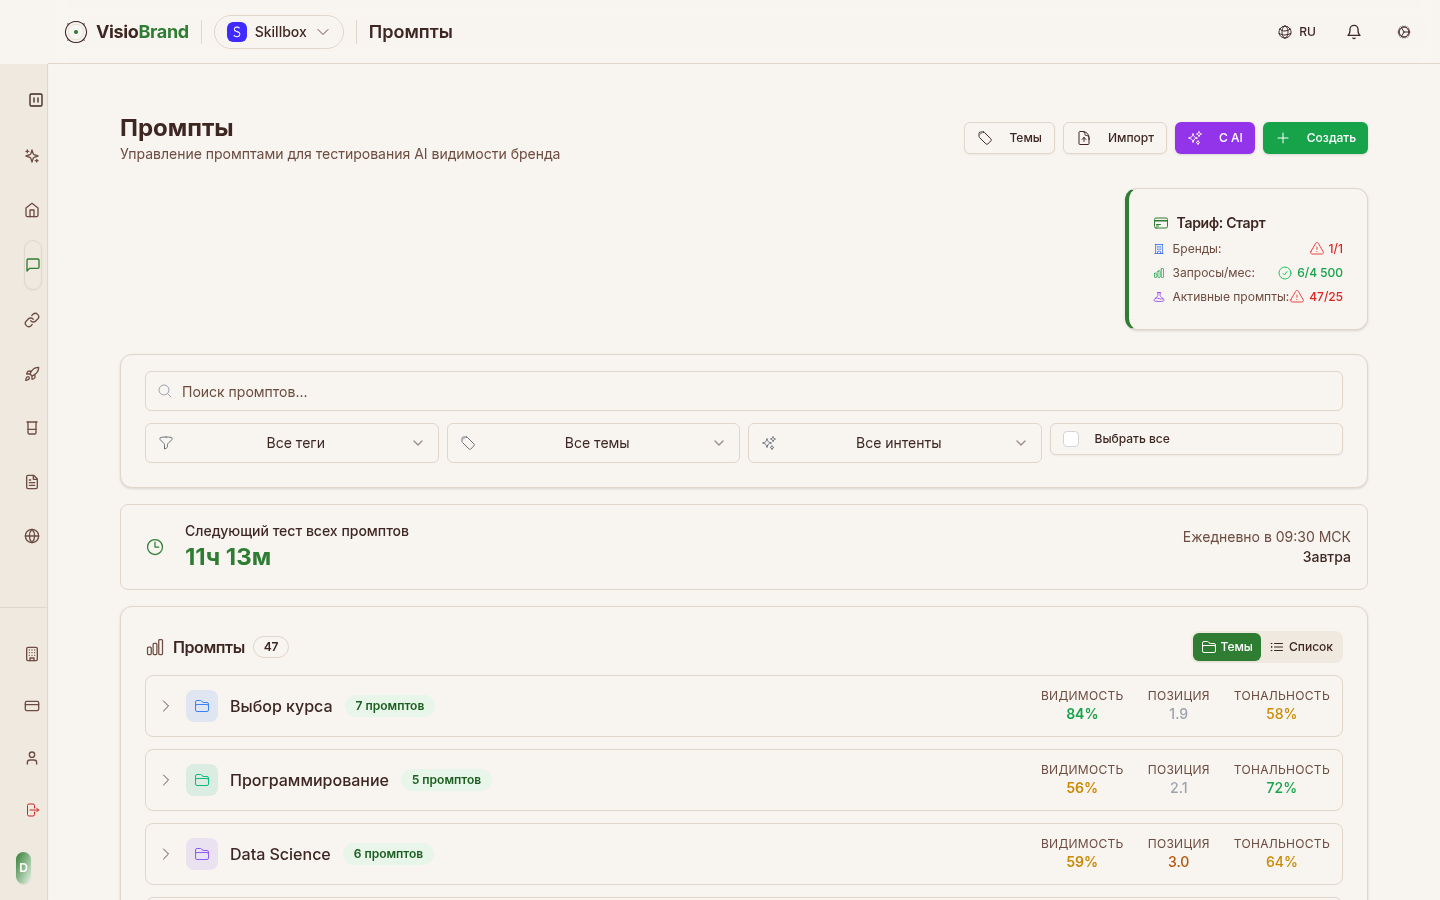
Task: Open the user profile sidebar icon
Action: point(32,758)
